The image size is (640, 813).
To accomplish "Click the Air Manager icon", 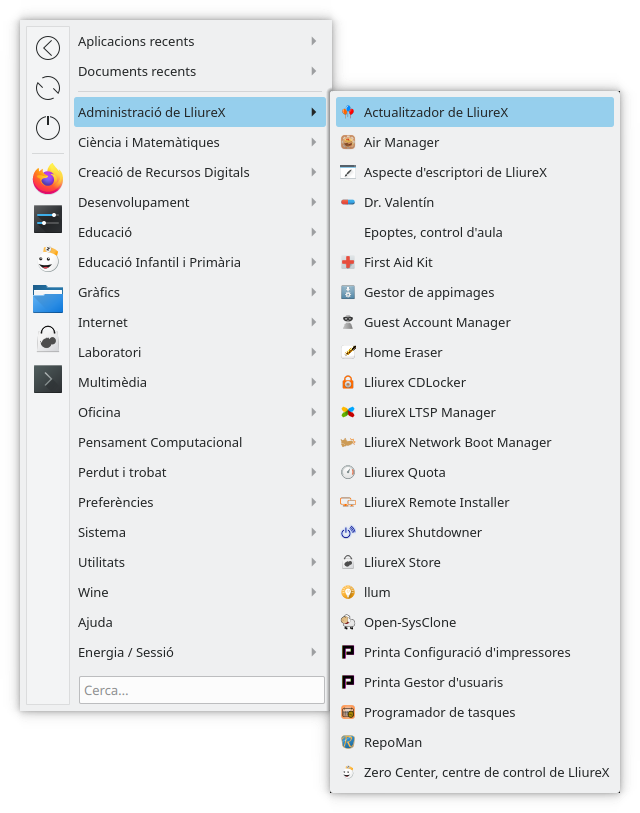I will pyautogui.click(x=348, y=143).
